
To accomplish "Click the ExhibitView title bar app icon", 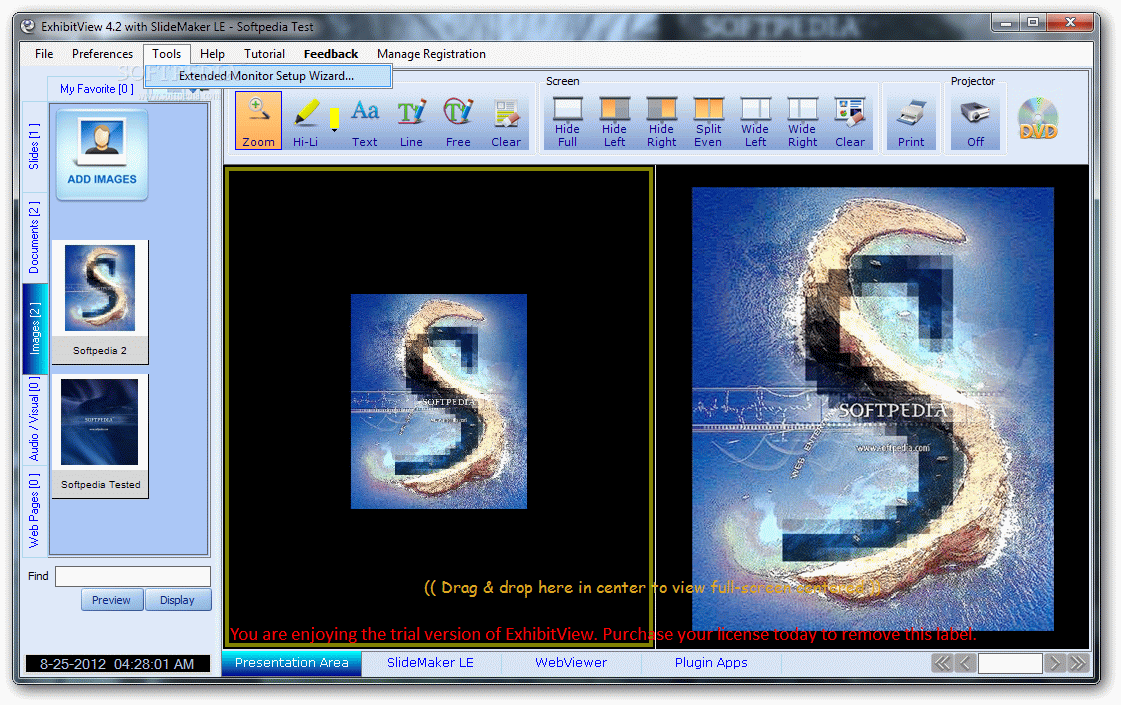I will 28,26.
